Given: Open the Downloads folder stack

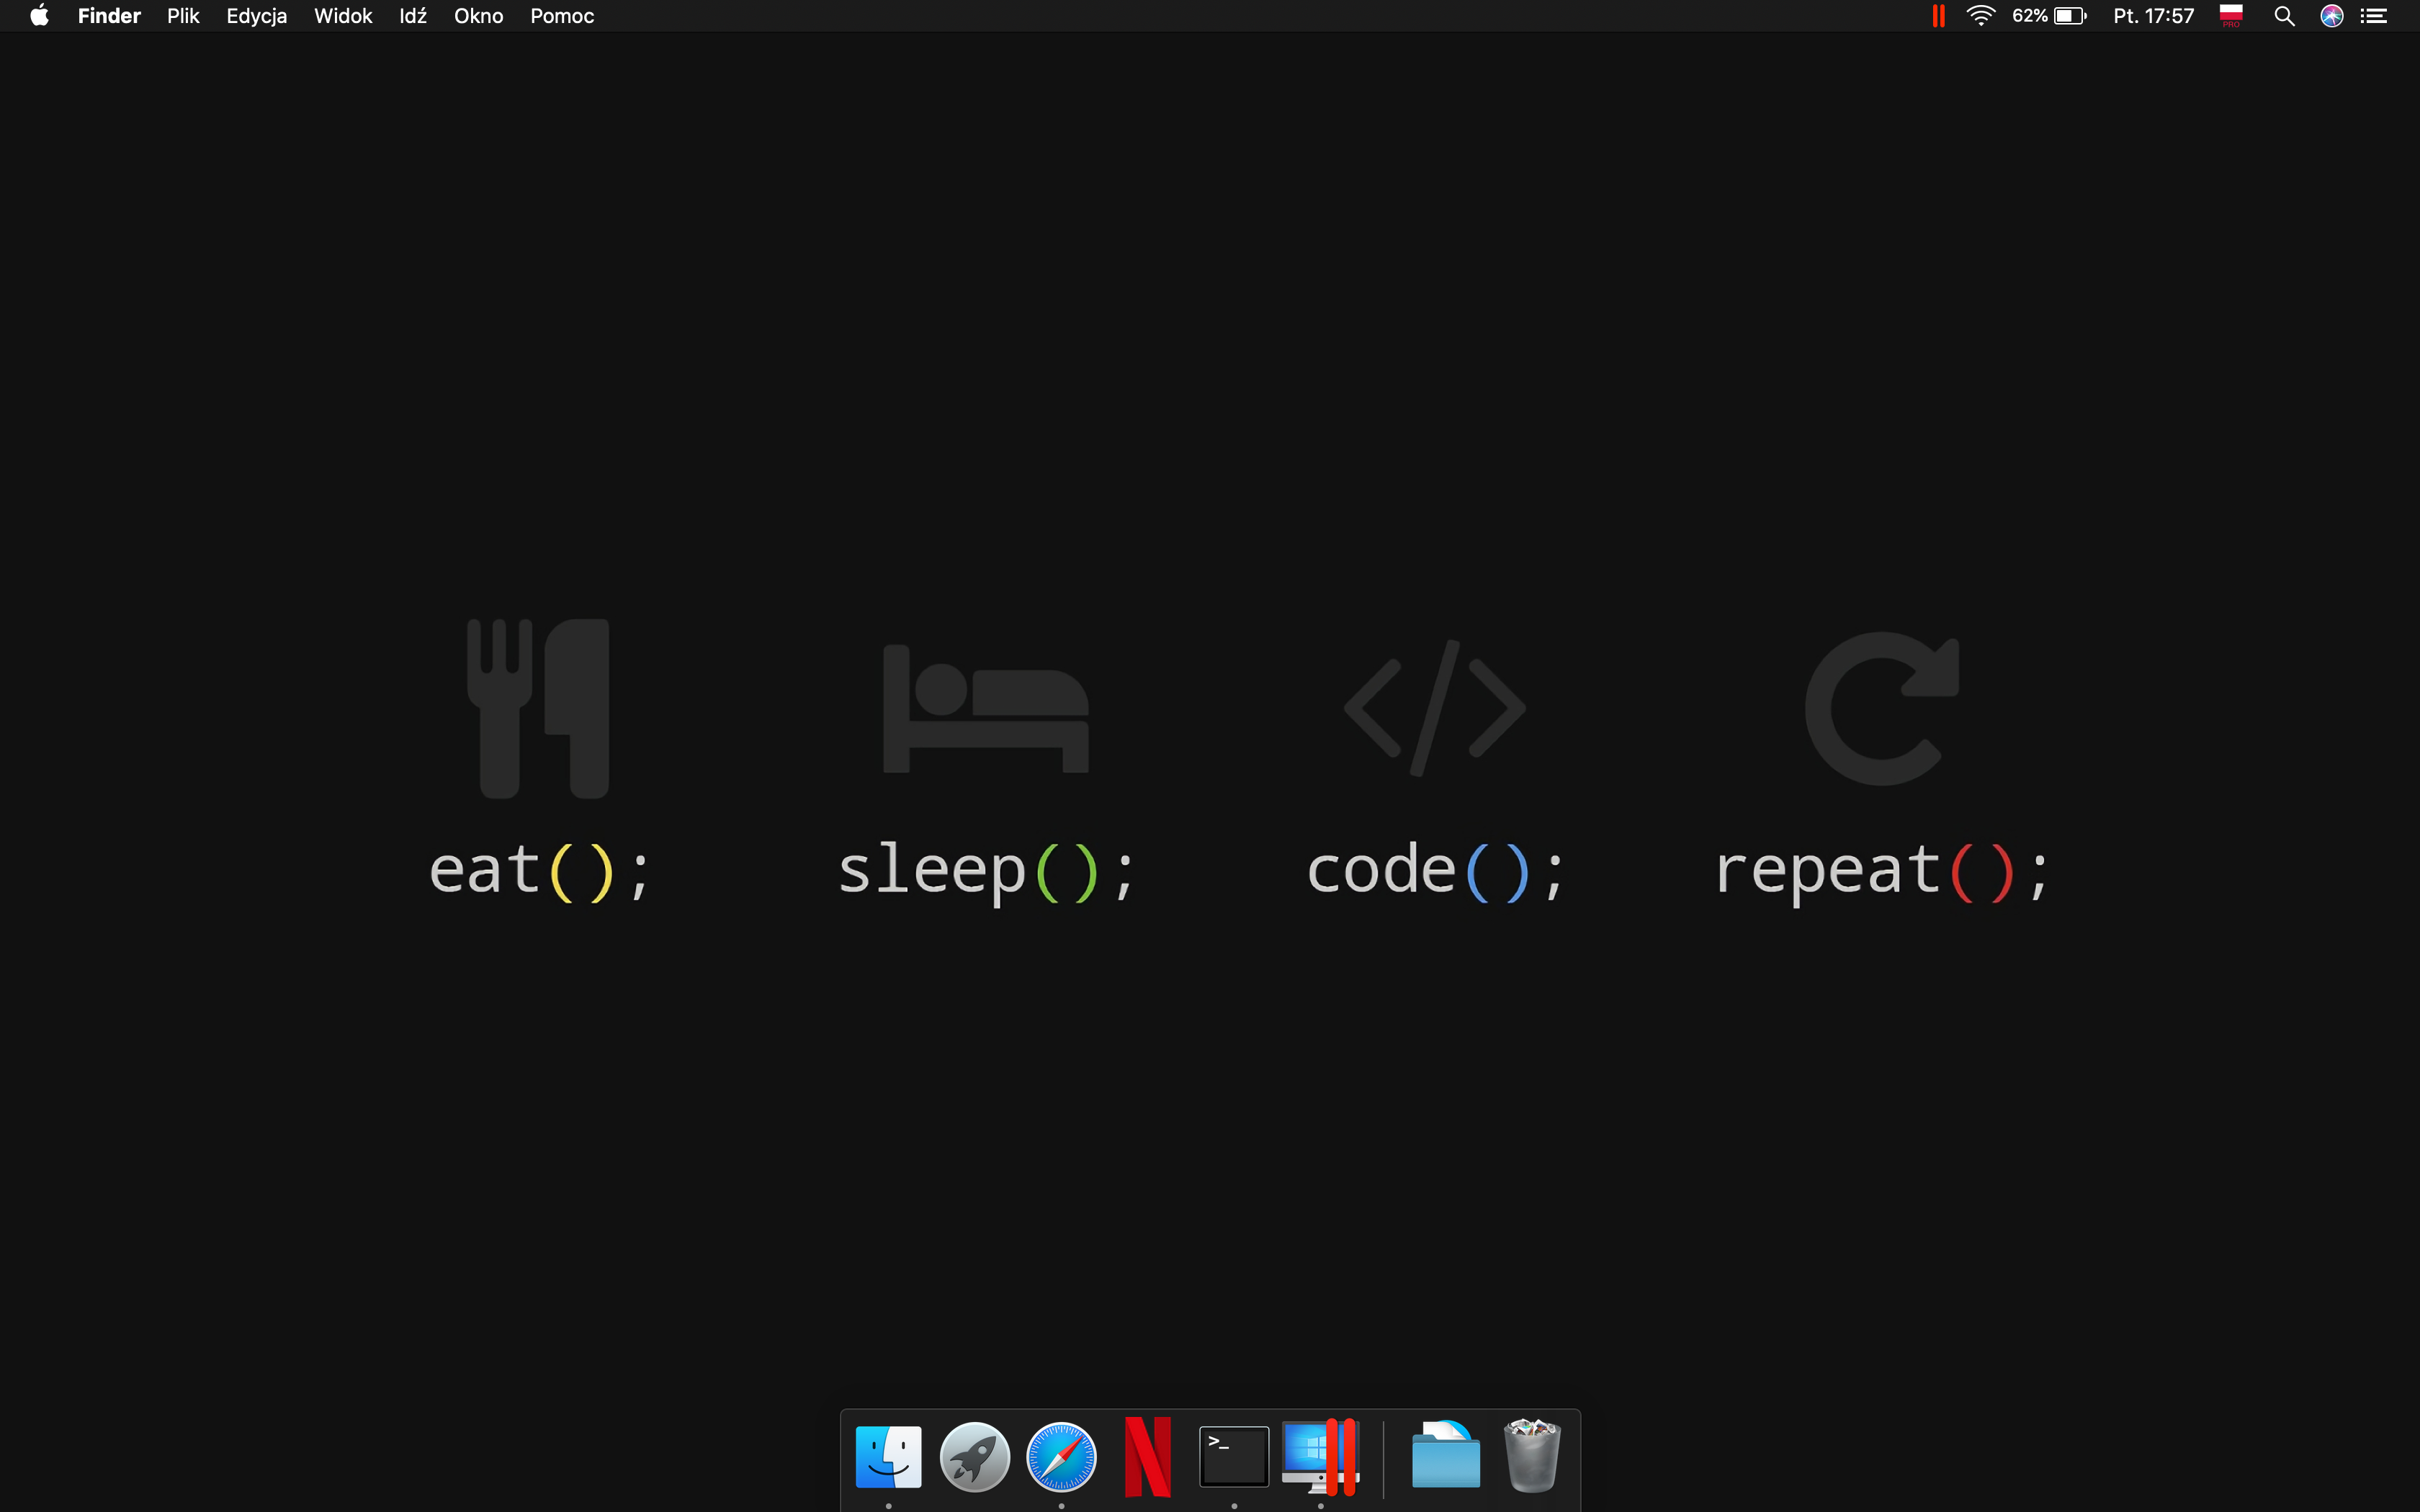Looking at the screenshot, I should pos(1445,1456).
